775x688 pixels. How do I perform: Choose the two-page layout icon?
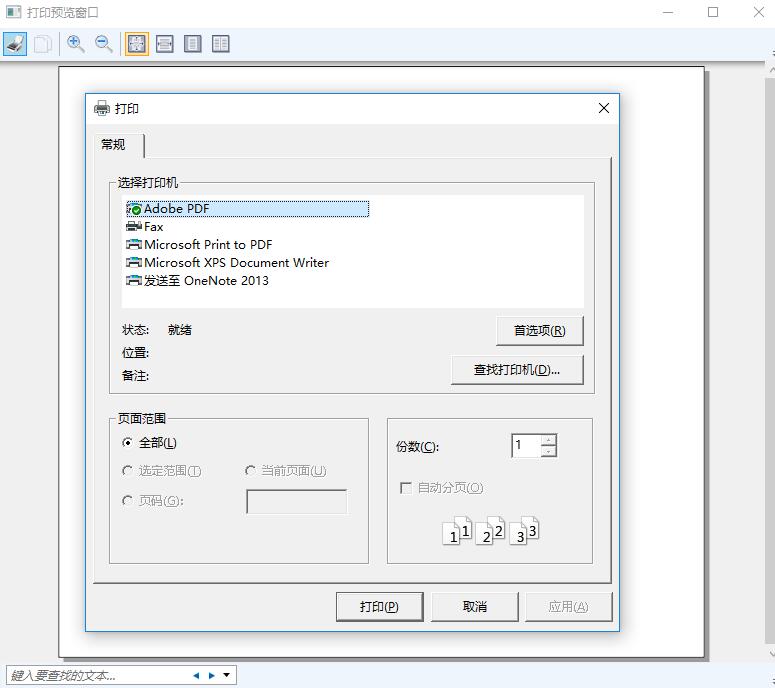coord(220,44)
